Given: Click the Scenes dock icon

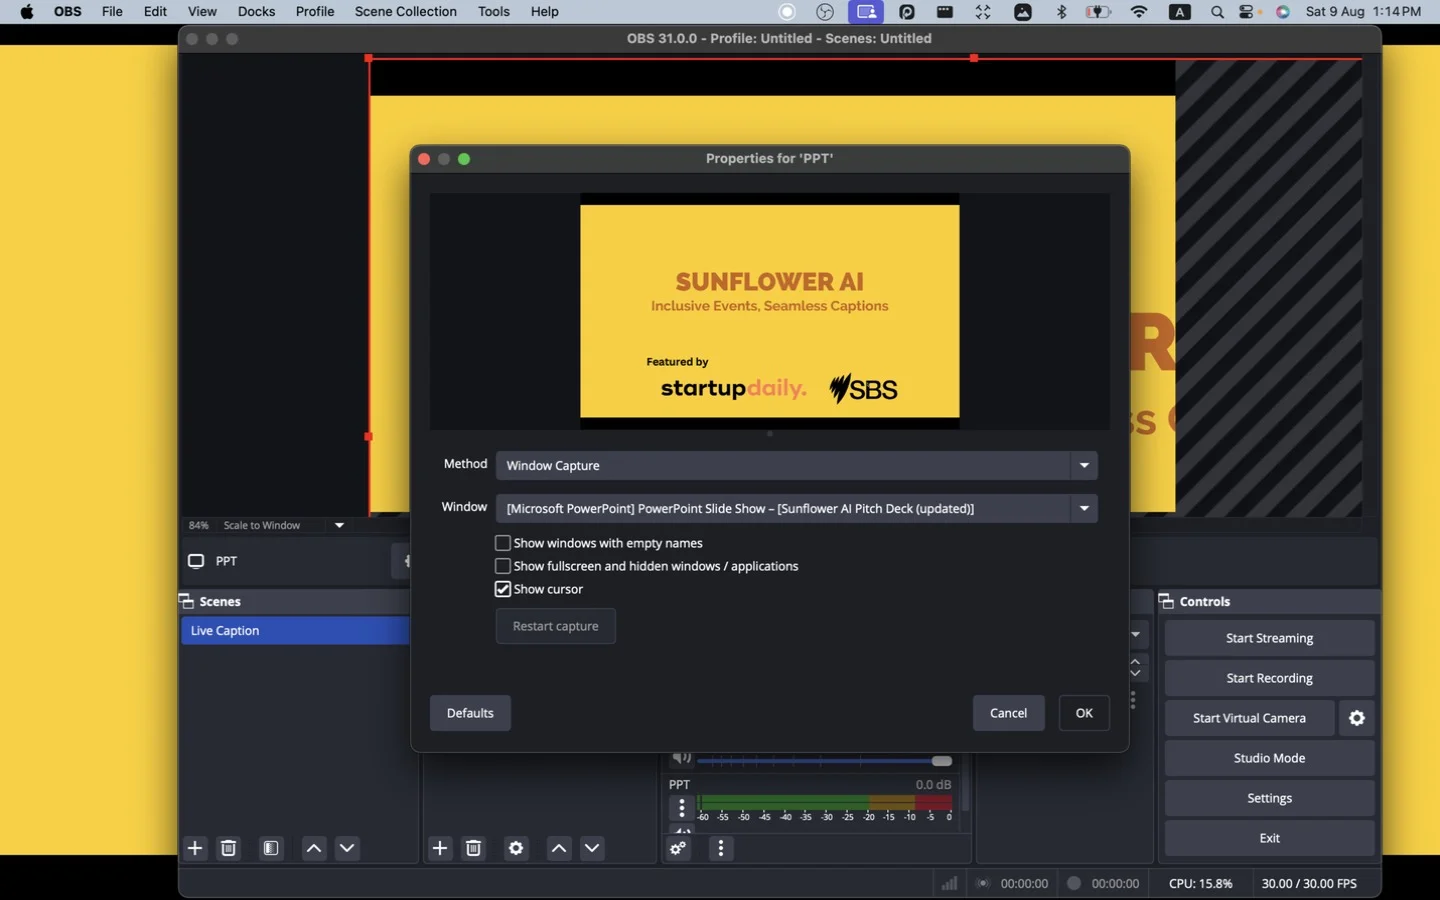Looking at the screenshot, I should [x=186, y=601].
